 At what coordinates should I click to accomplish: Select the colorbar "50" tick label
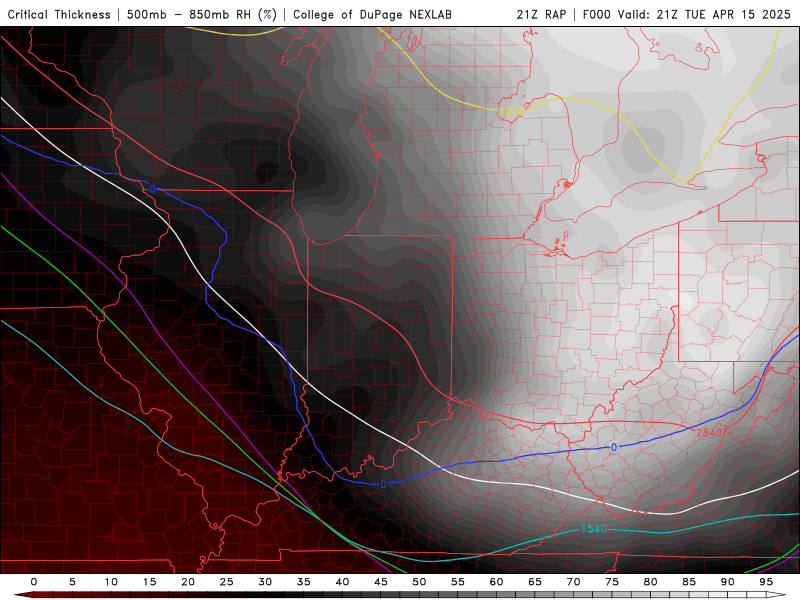[x=419, y=582]
